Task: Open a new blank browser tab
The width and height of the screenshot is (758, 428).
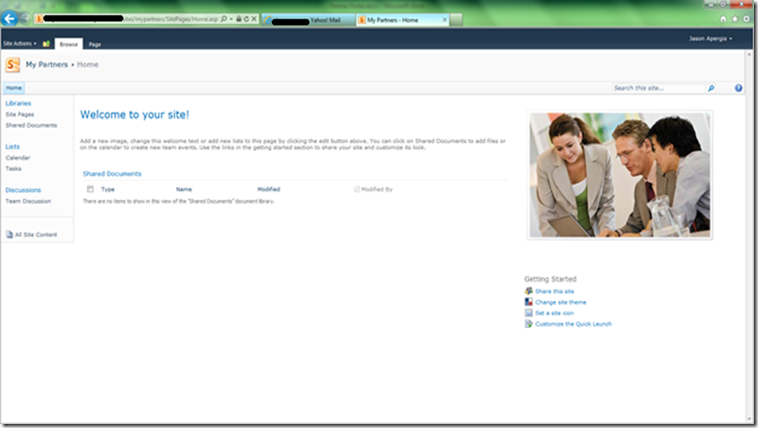Action: [456, 20]
